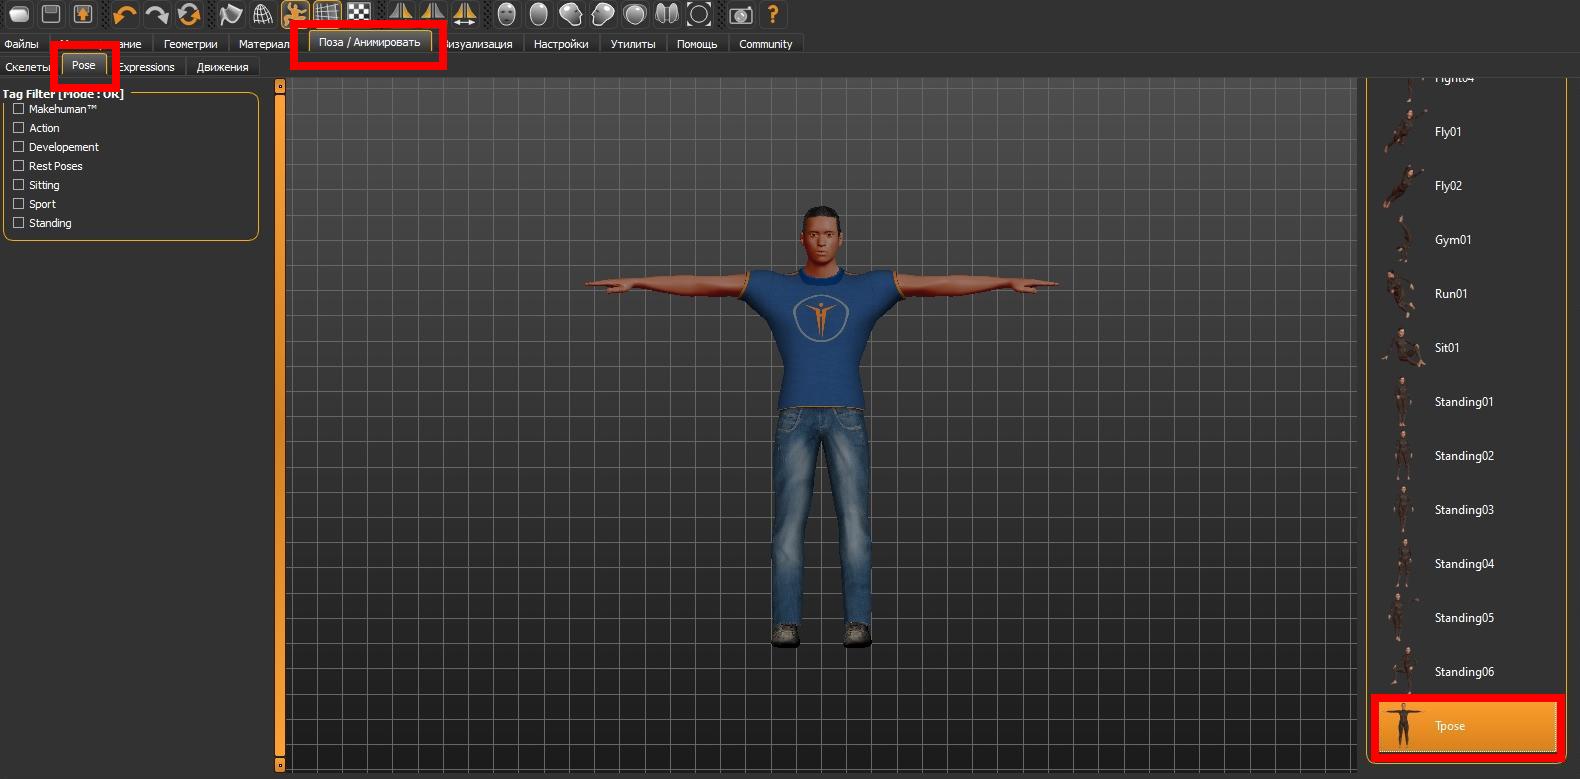The width and height of the screenshot is (1580, 779).
Task: Toggle the Grid display icon
Action: pyautogui.click(x=327, y=15)
